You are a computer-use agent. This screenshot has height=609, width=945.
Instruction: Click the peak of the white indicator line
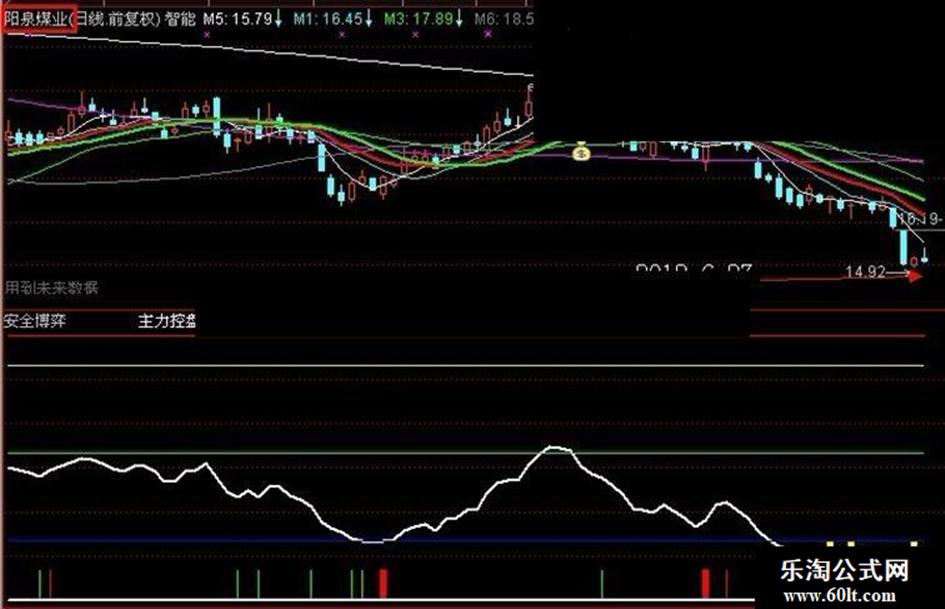click(555, 448)
